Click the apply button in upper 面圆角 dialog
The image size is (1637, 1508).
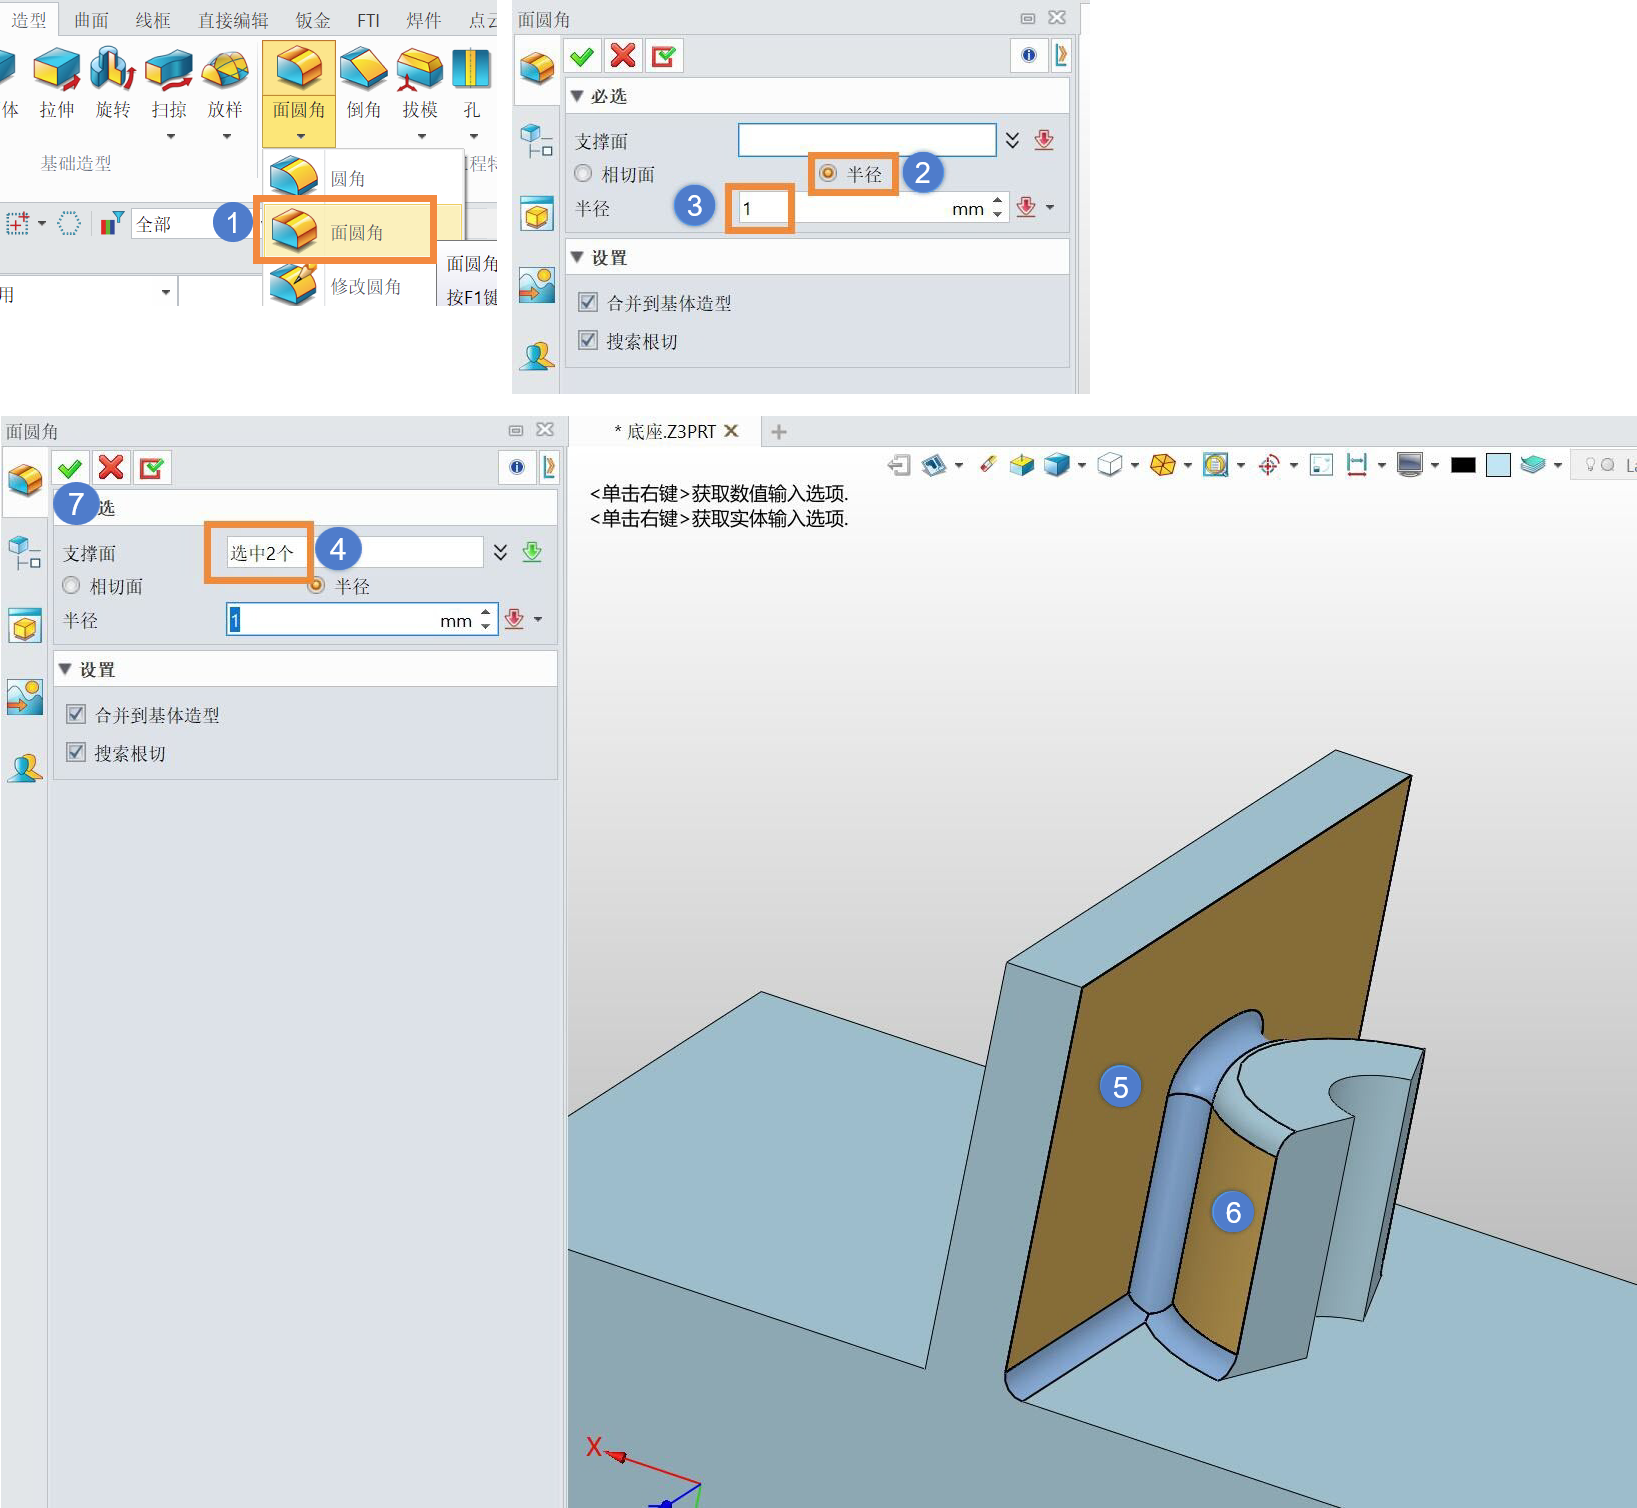click(664, 56)
